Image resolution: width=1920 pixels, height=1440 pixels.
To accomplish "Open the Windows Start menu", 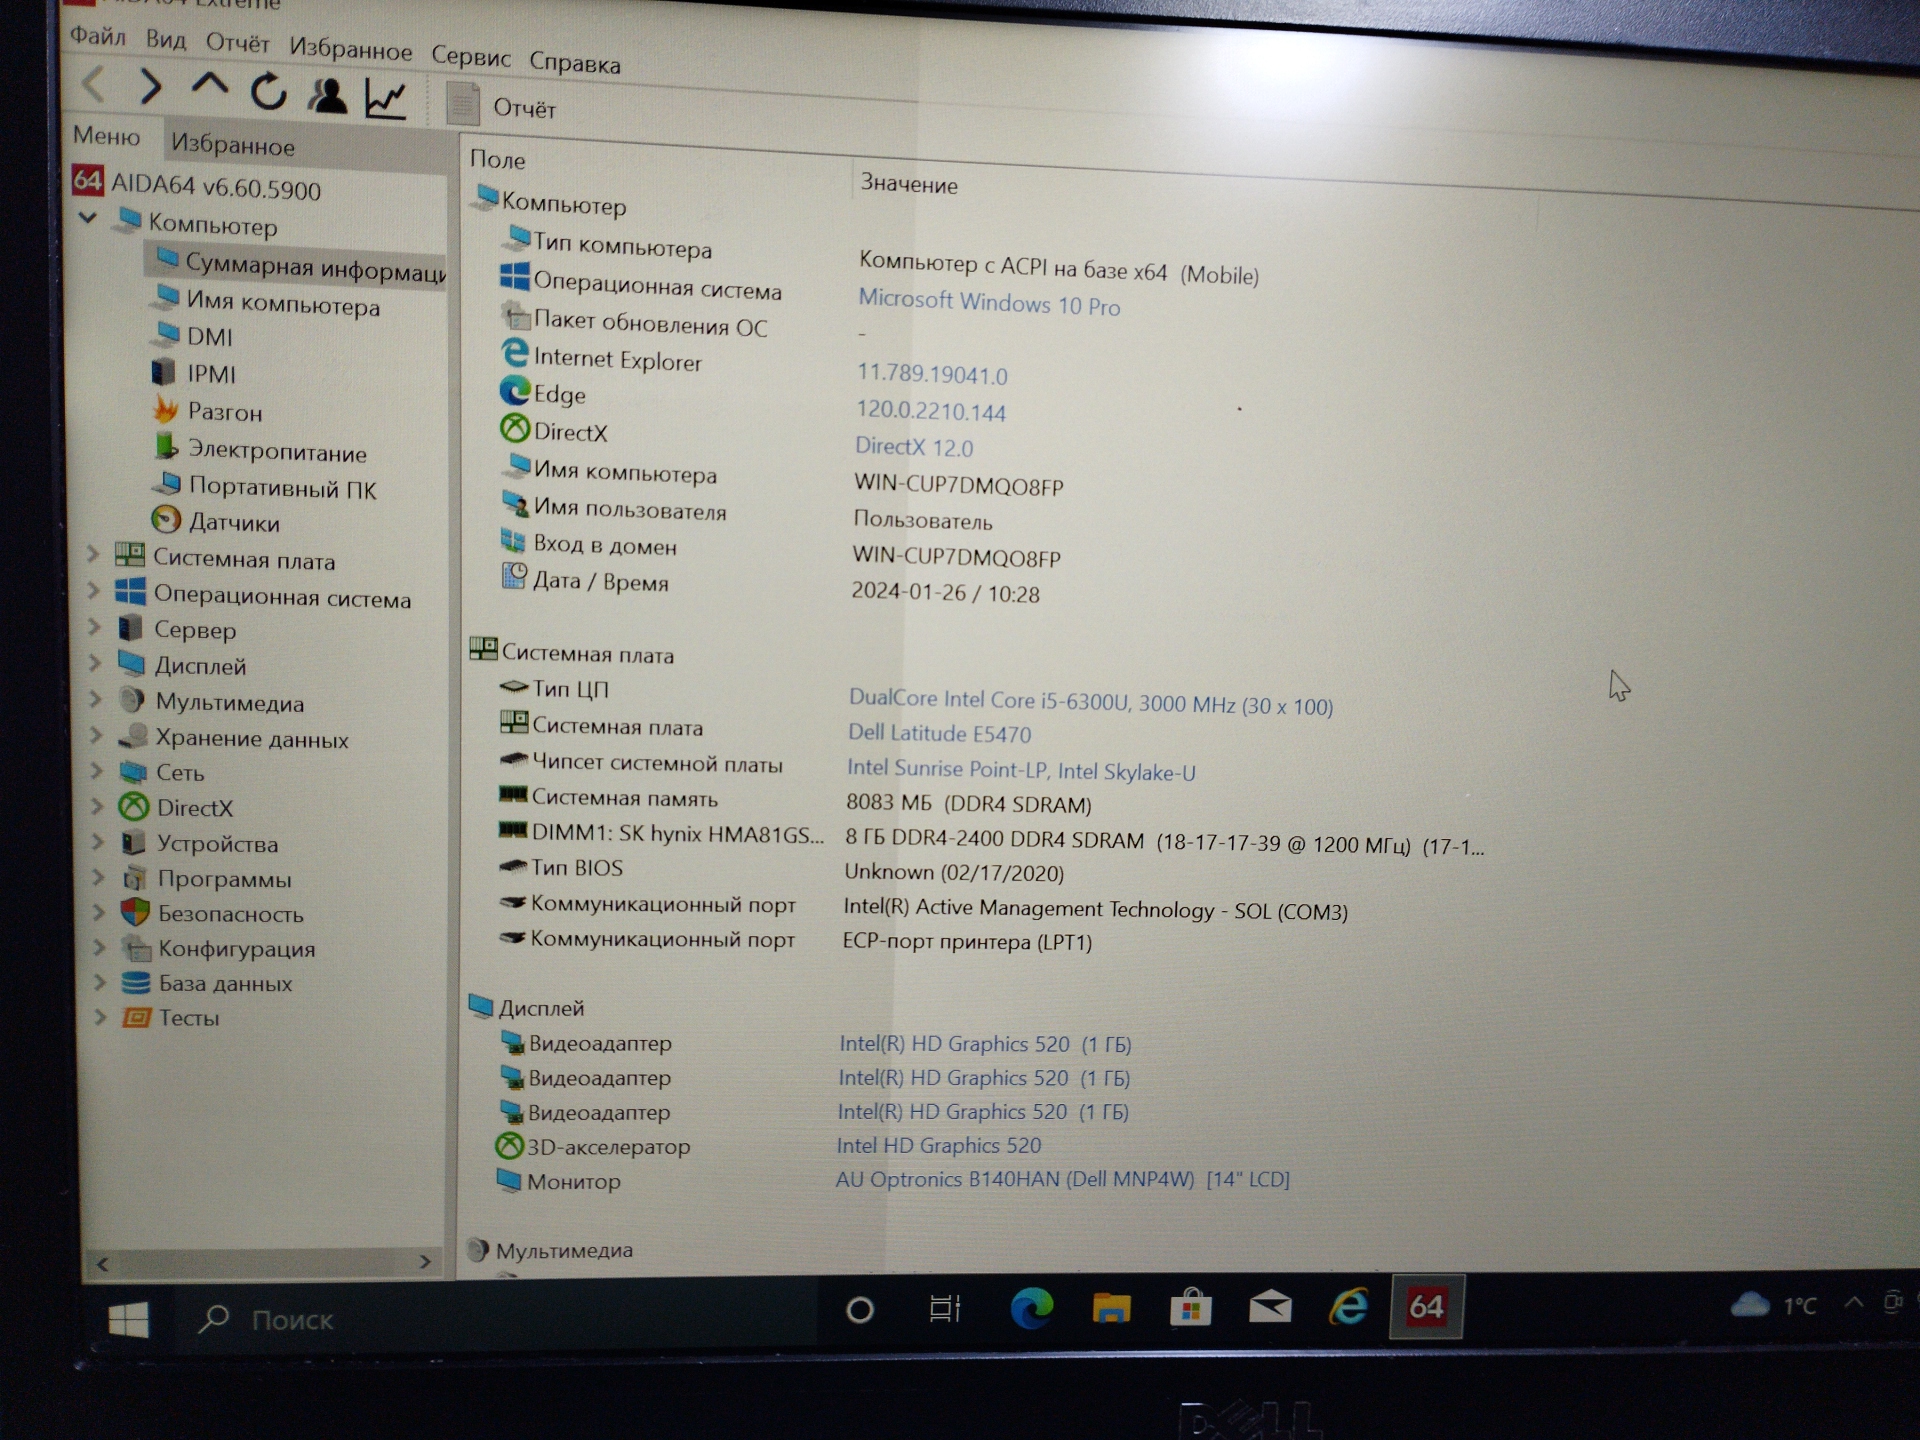I will click(x=128, y=1320).
